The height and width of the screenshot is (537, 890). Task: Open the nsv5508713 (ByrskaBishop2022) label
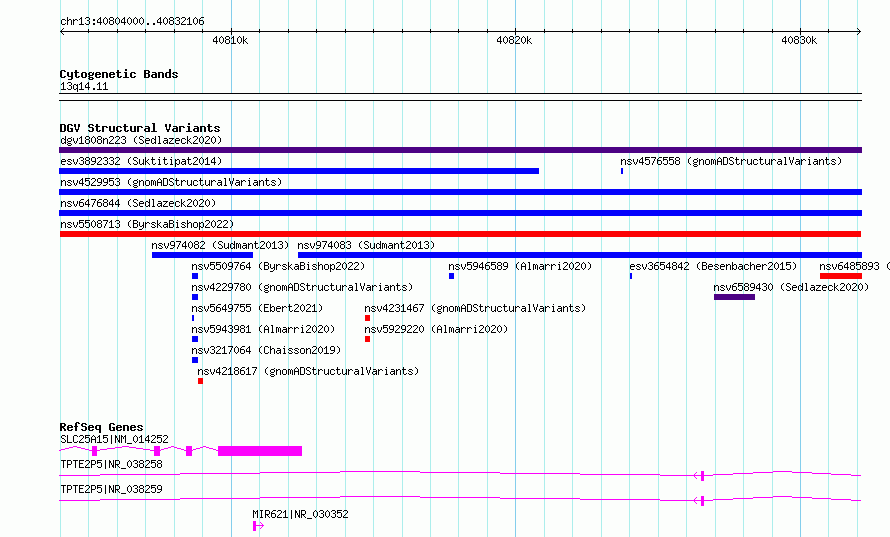tap(147, 224)
